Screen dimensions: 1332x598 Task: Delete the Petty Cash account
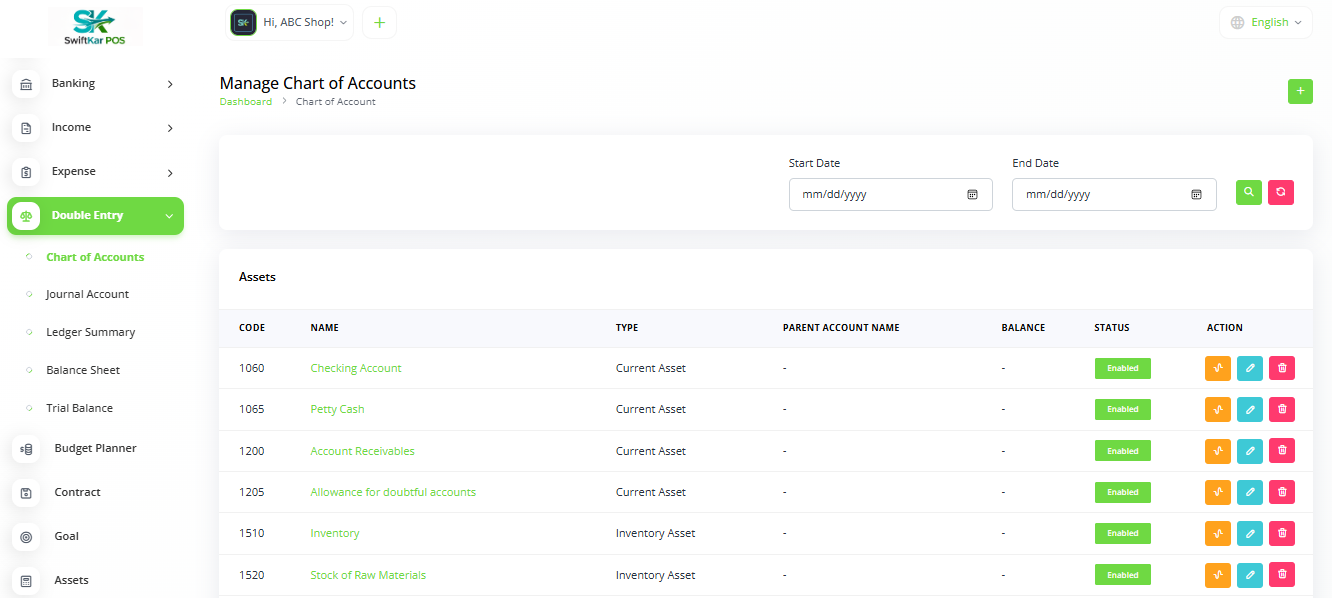(x=1282, y=409)
